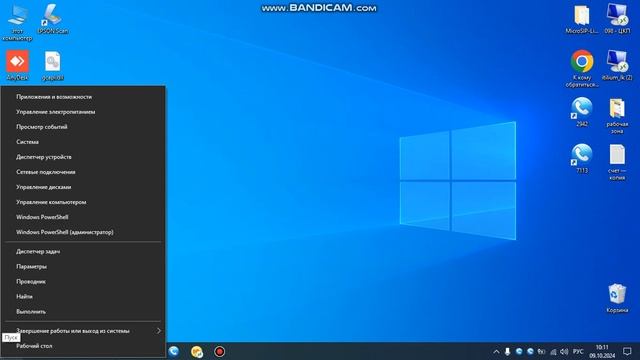Screen dimensions: 640x360
Task: Select Просмотр событий from the menu
Action: point(83,127)
